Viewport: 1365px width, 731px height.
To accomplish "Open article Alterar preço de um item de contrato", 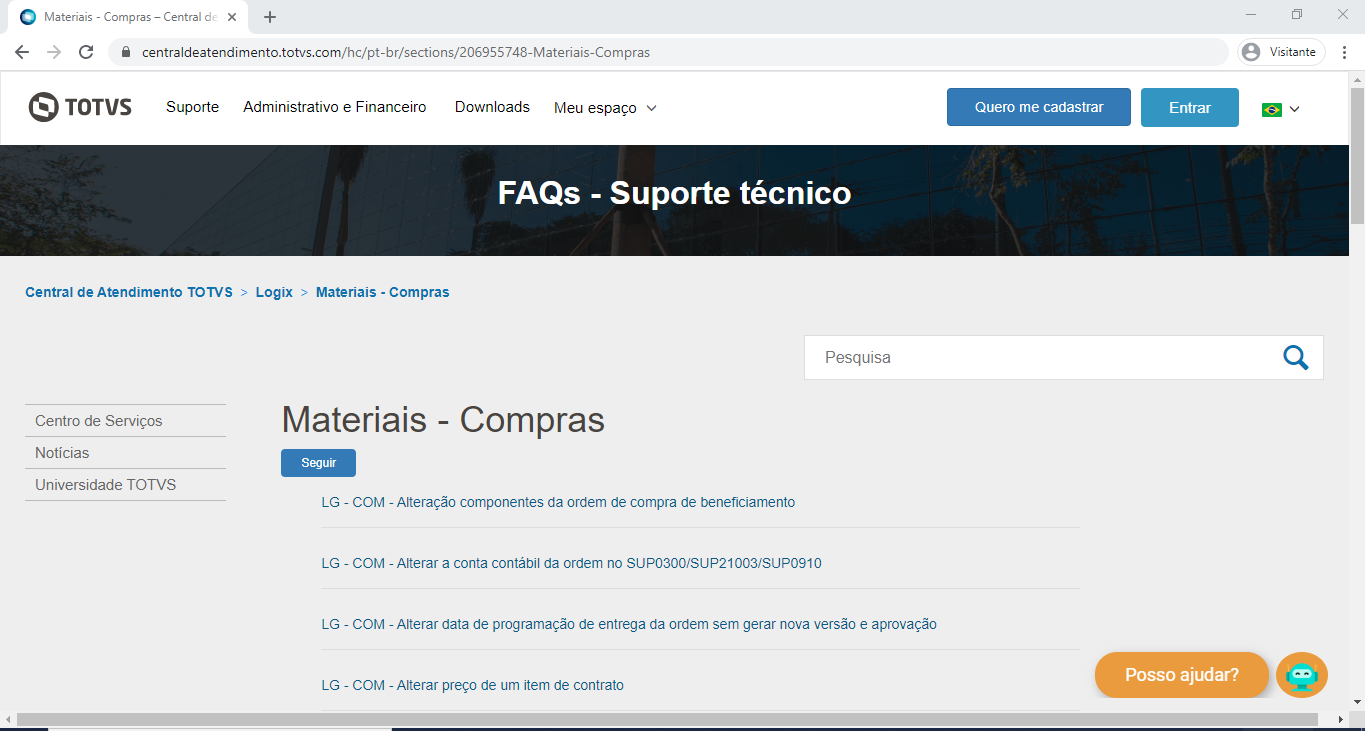I will click(x=472, y=685).
